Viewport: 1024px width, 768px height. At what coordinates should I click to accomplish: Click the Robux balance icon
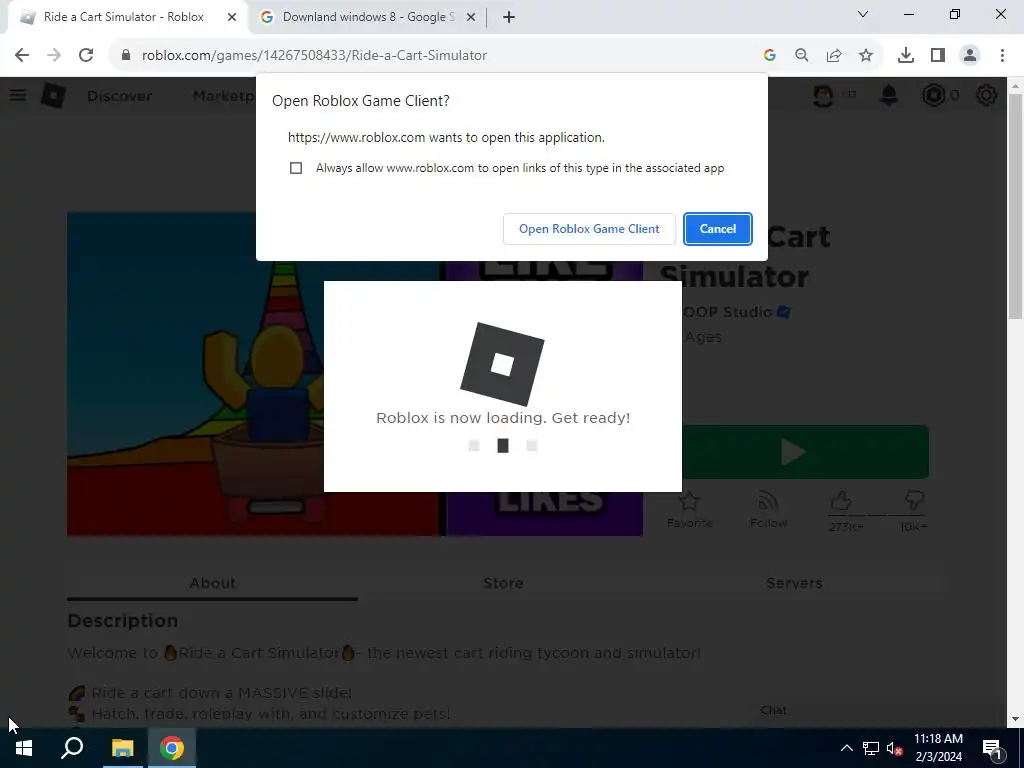tap(934, 95)
